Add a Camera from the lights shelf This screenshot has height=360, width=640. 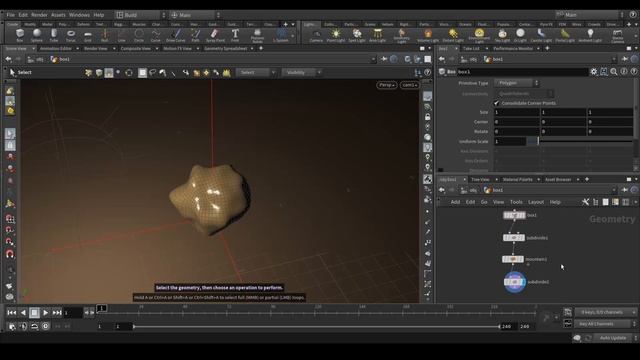click(316, 36)
